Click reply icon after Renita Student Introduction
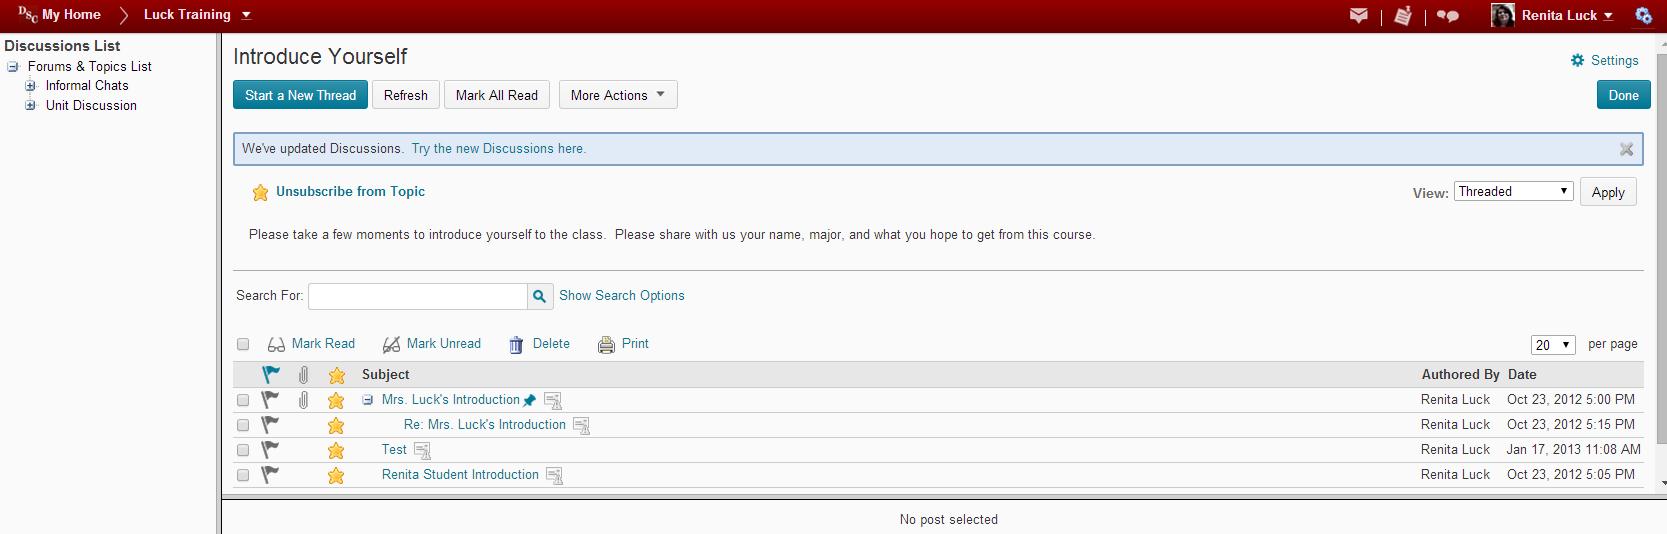 click(x=554, y=475)
